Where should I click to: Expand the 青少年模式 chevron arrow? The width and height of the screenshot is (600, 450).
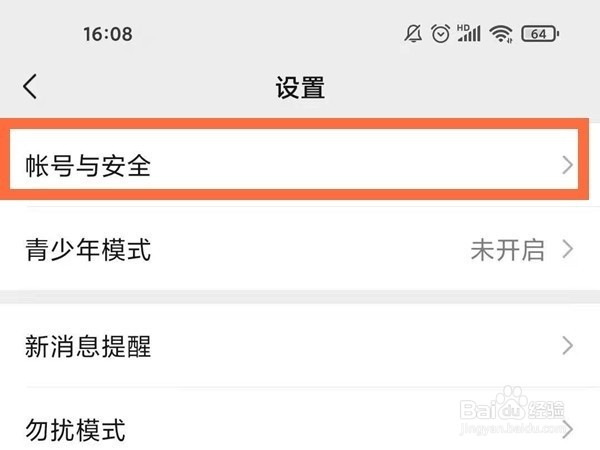click(568, 249)
